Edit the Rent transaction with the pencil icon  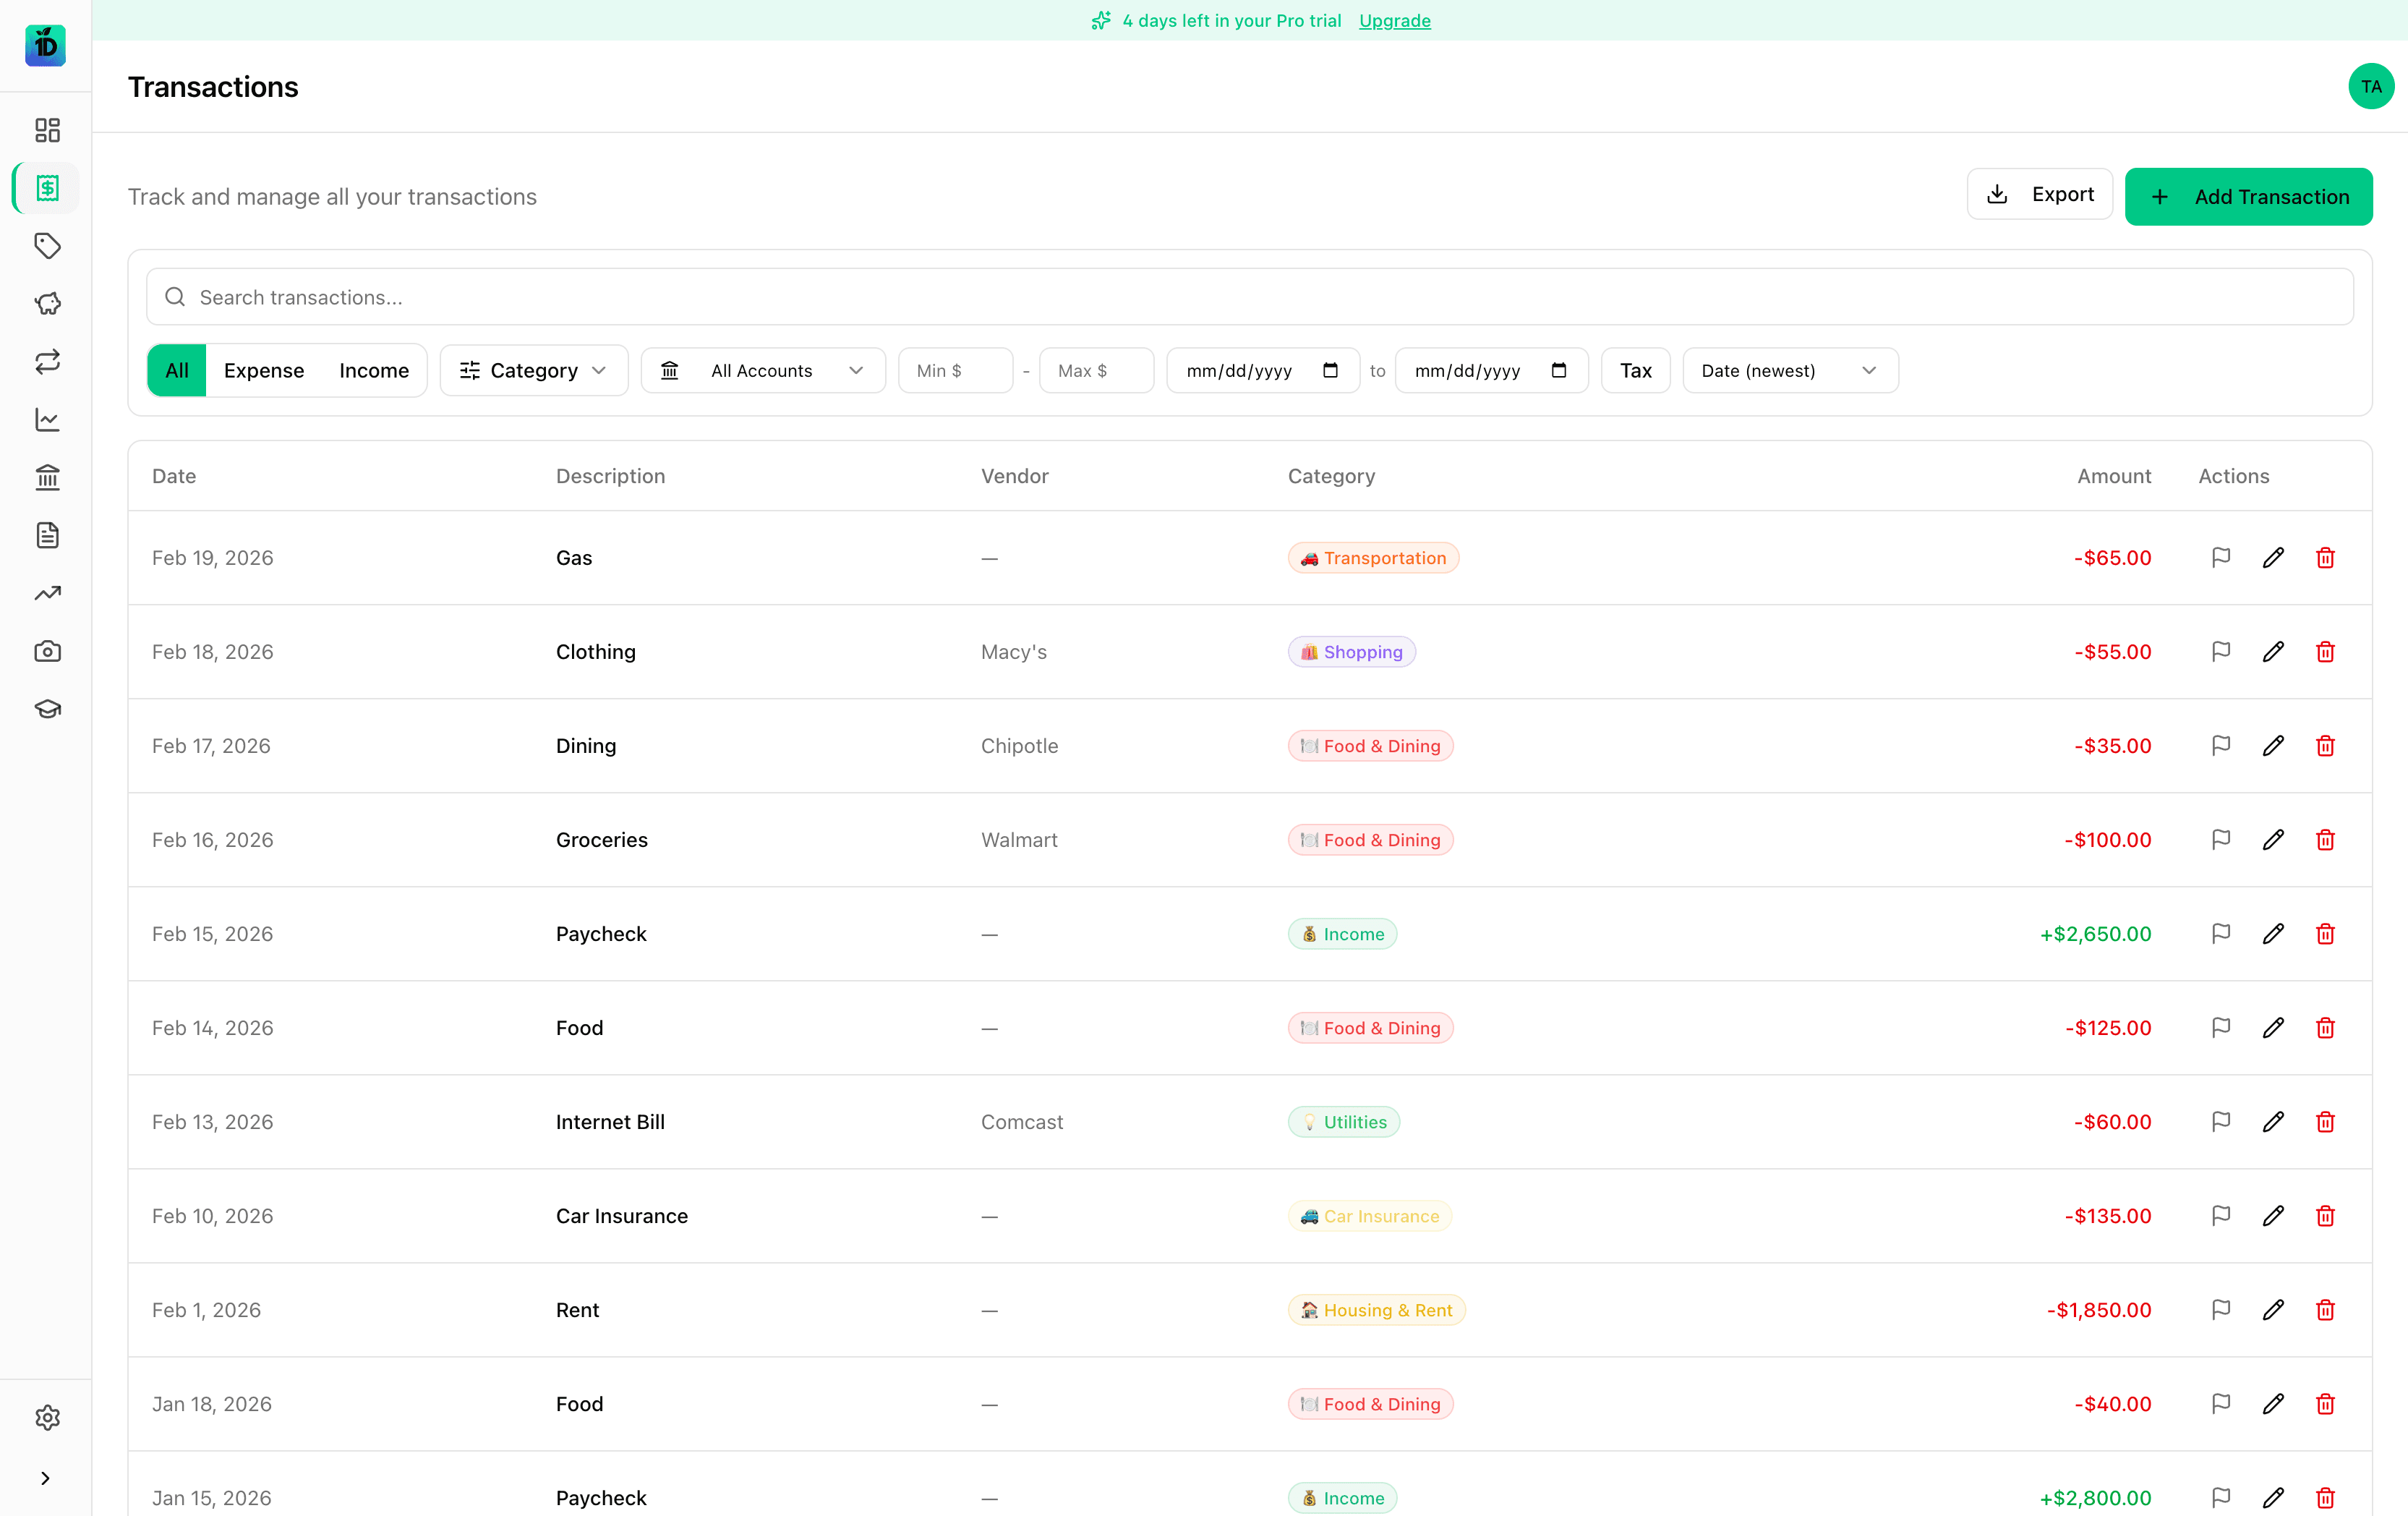coord(2273,1310)
